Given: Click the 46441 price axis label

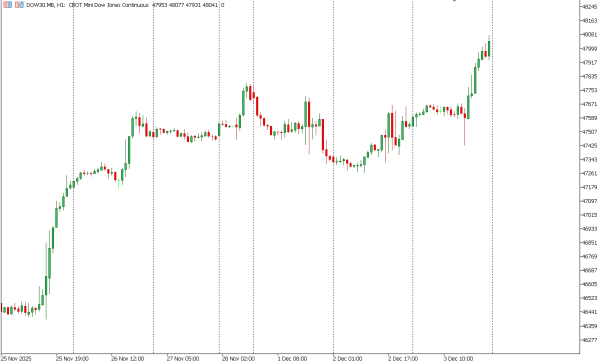Looking at the screenshot, I should (589, 312).
